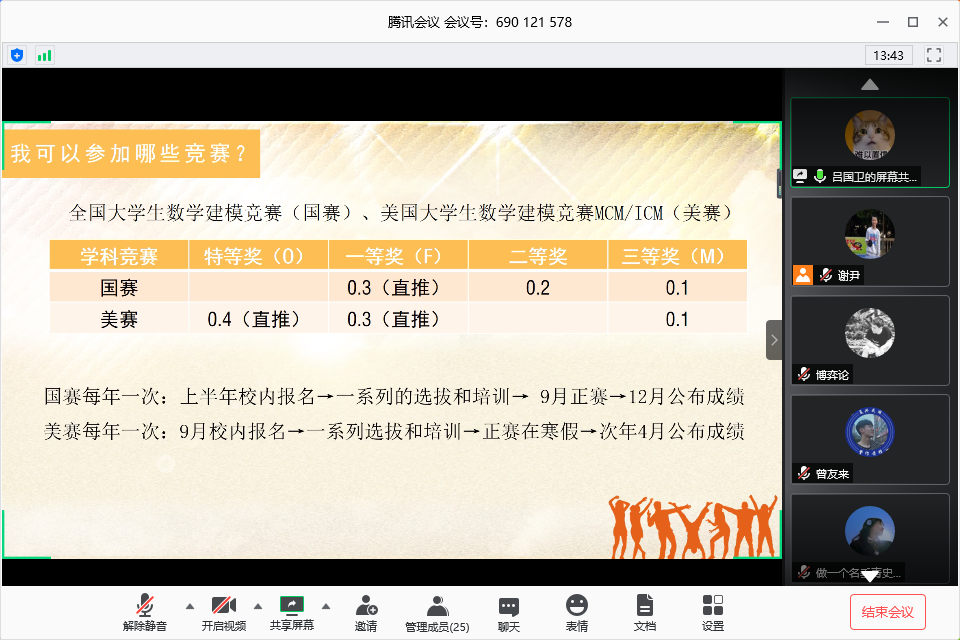Open 管理成员(25) member management

(437, 612)
